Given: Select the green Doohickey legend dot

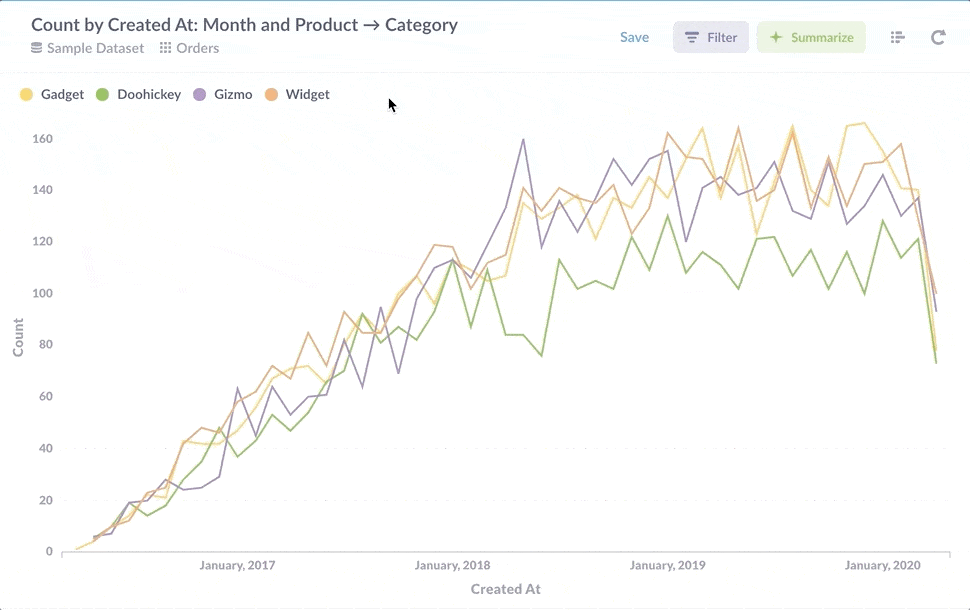Looking at the screenshot, I should pyautogui.click(x=102, y=95).
